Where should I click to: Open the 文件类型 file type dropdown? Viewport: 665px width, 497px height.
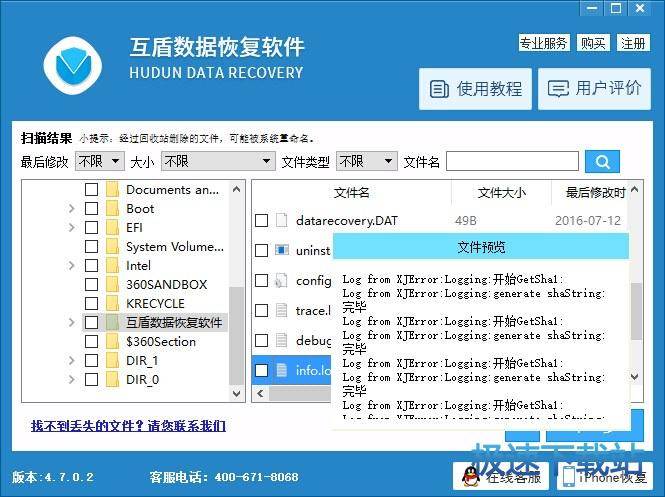(x=366, y=162)
